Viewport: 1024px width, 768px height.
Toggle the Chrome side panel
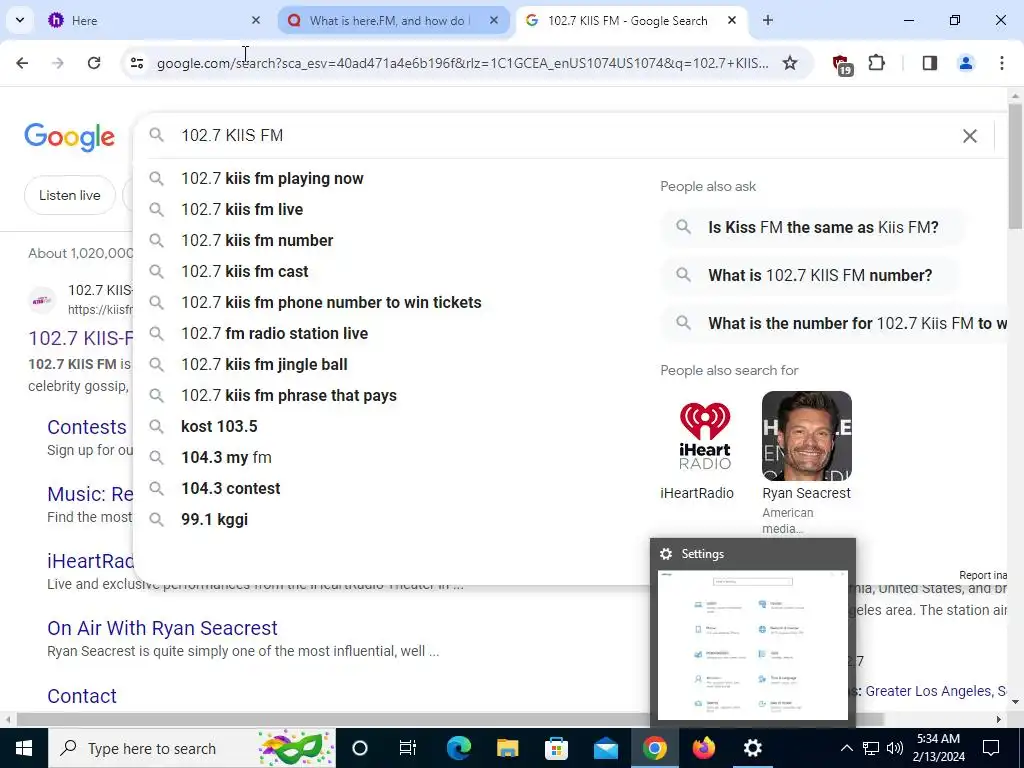[x=929, y=63]
